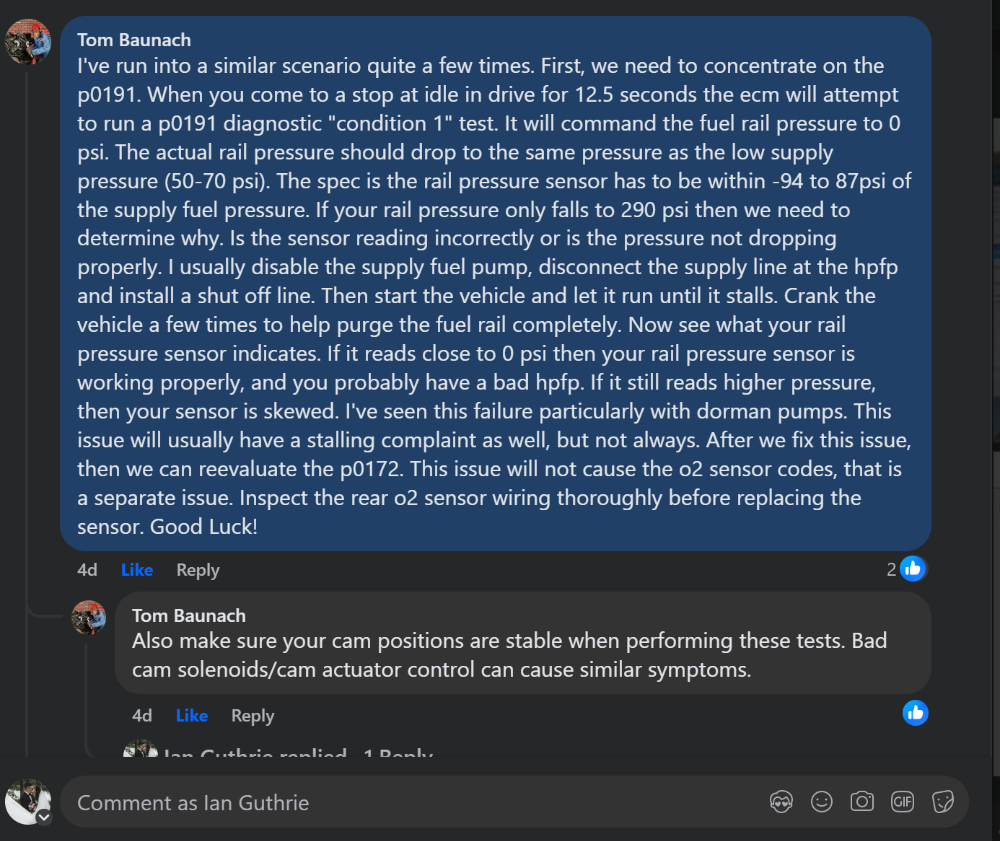Focus the 'Comment as Ian Guthrie' field

[x=400, y=802]
